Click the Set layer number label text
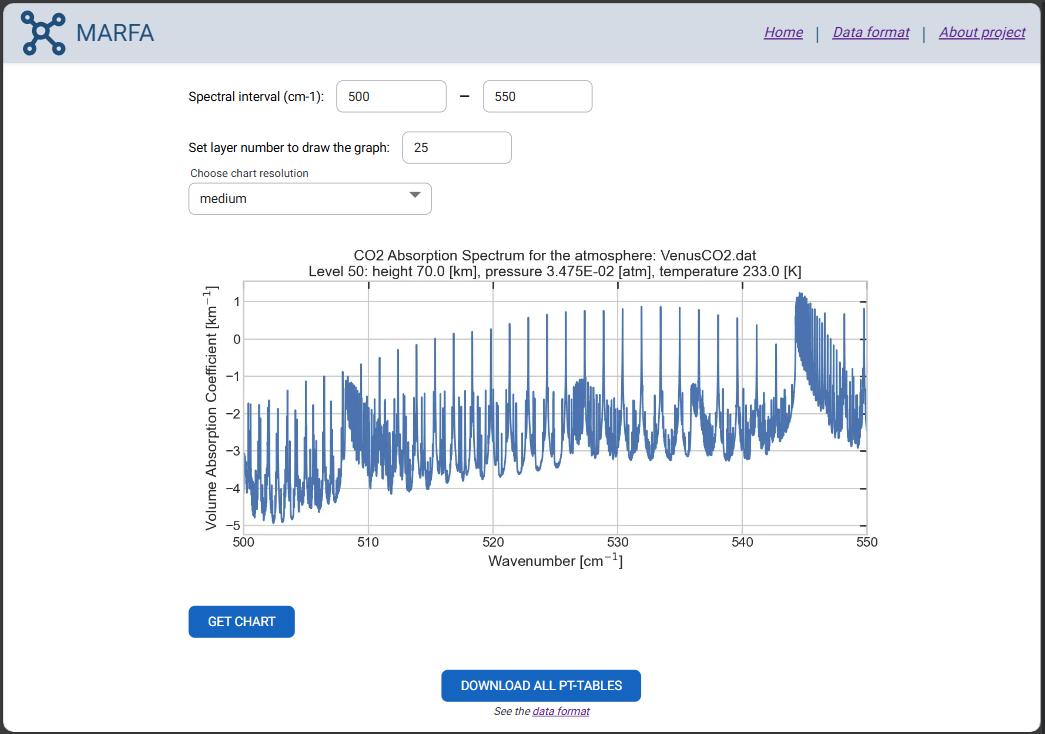Image resolution: width=1045 pixels, height=734 pixels. 288,148
